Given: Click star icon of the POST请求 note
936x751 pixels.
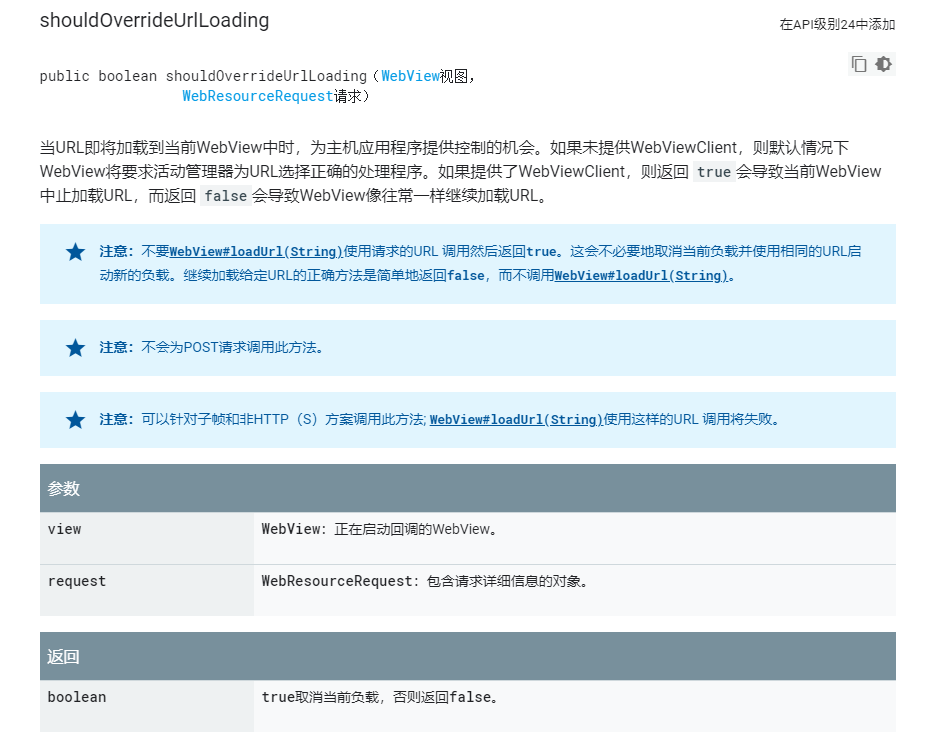Looking at the screenshot, I should pos(75,347).
